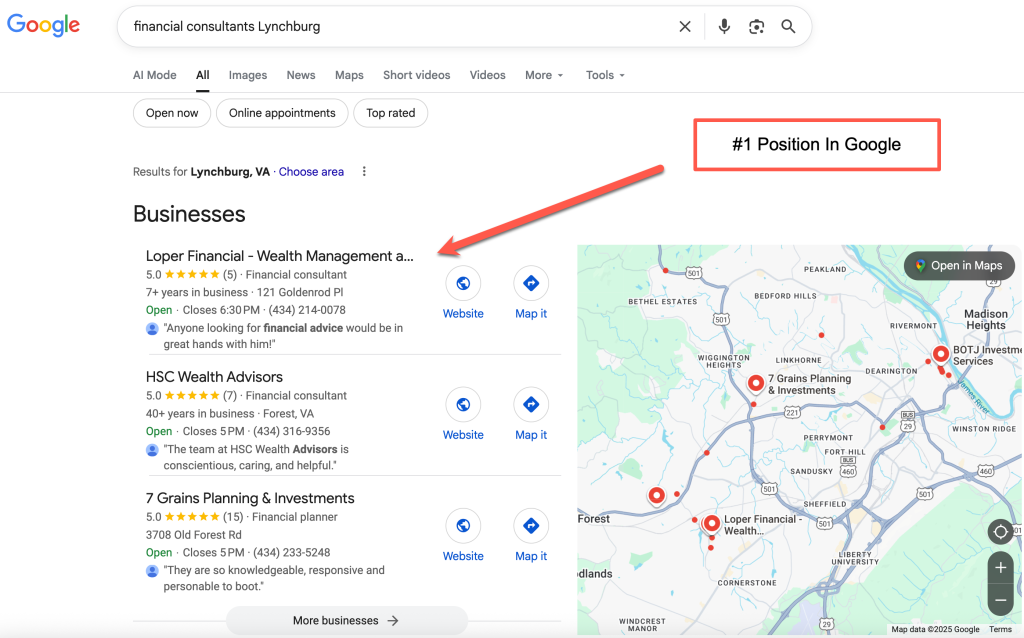1024x638 pixels.
Task: Click the Terms link on map
Action: (x=1000, y=630)
